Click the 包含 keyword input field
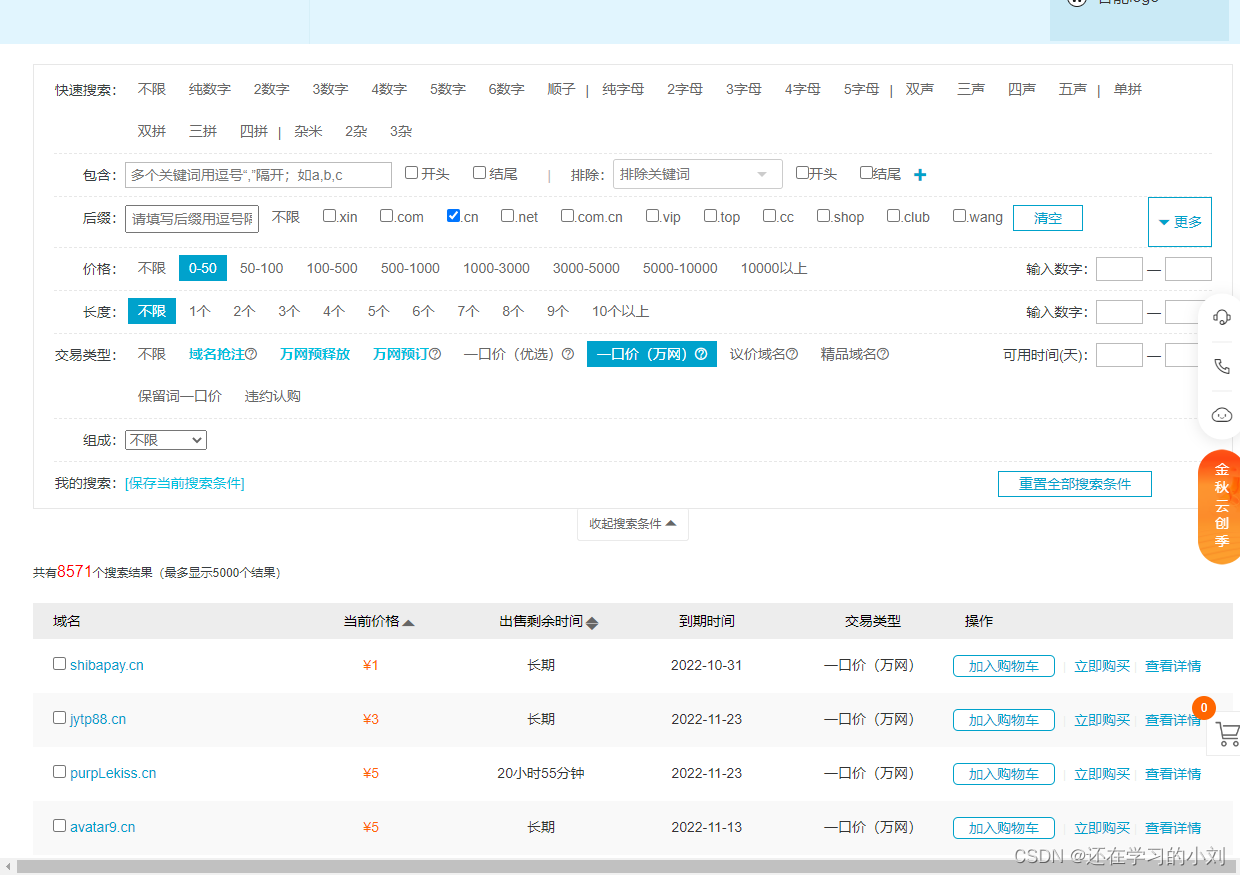The width and height of the screenshot is (1240, 875). 258,175
